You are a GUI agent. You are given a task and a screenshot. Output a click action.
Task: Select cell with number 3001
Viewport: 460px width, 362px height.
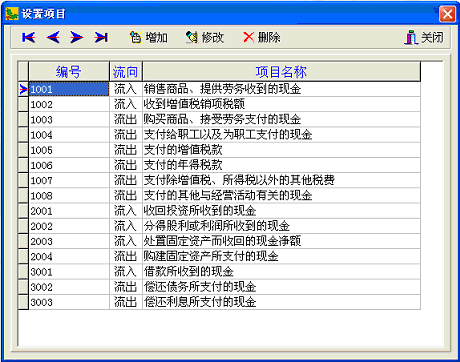(x=69, y=272)
